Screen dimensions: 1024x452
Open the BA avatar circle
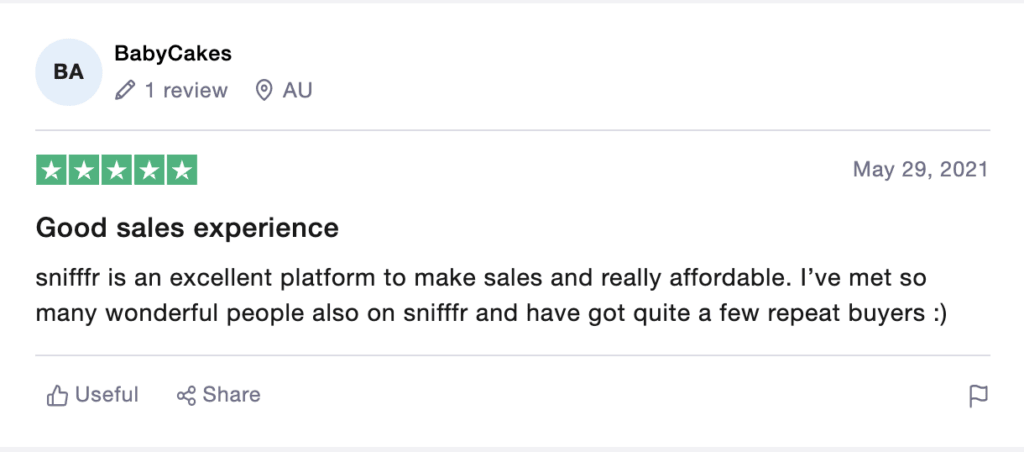[x=69, y=72]
